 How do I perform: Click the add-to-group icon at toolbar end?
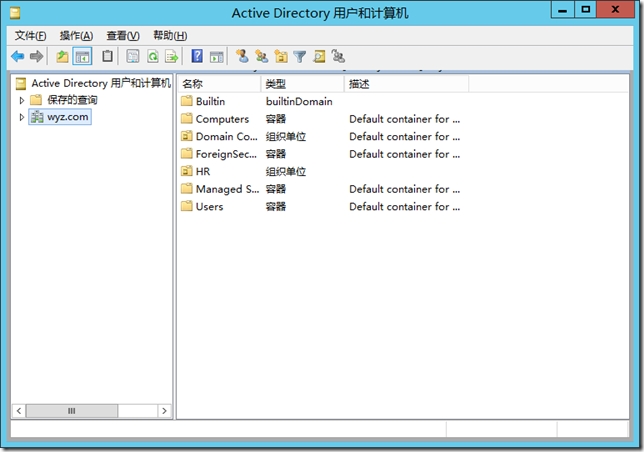coord(338,56)
